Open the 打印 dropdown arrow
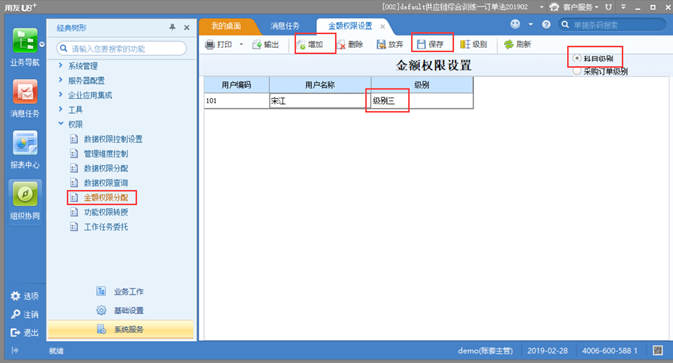The height and width of the screenshot is (363, 673). pos(241,44)
